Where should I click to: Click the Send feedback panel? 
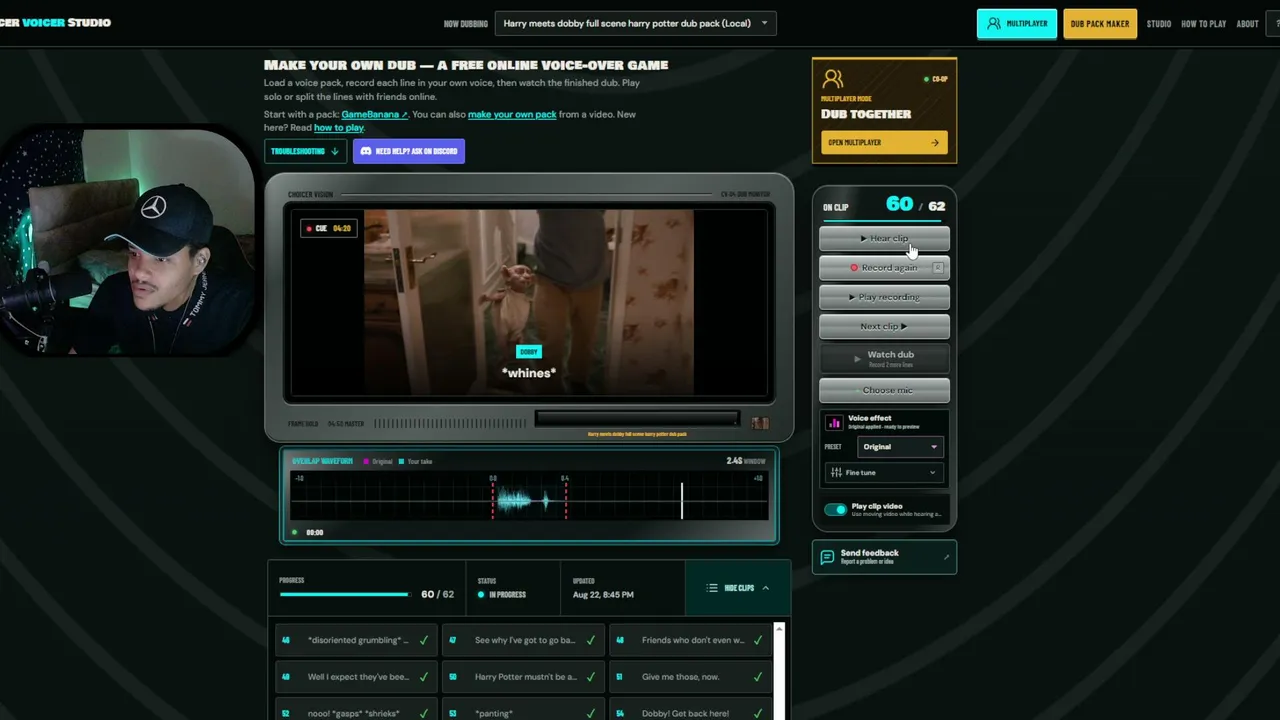tap(884, 557)
